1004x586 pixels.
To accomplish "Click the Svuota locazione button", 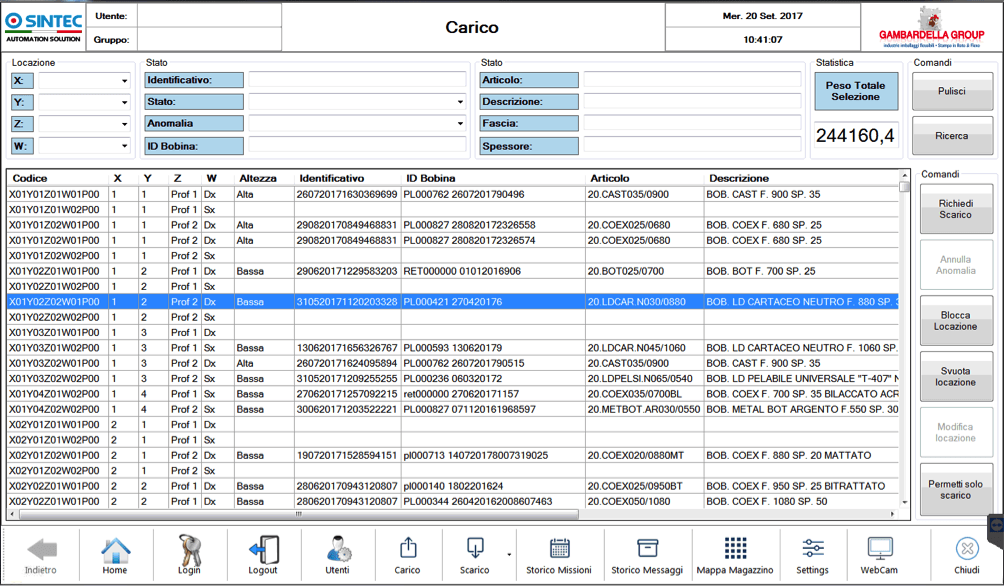I will click(956, 377).
